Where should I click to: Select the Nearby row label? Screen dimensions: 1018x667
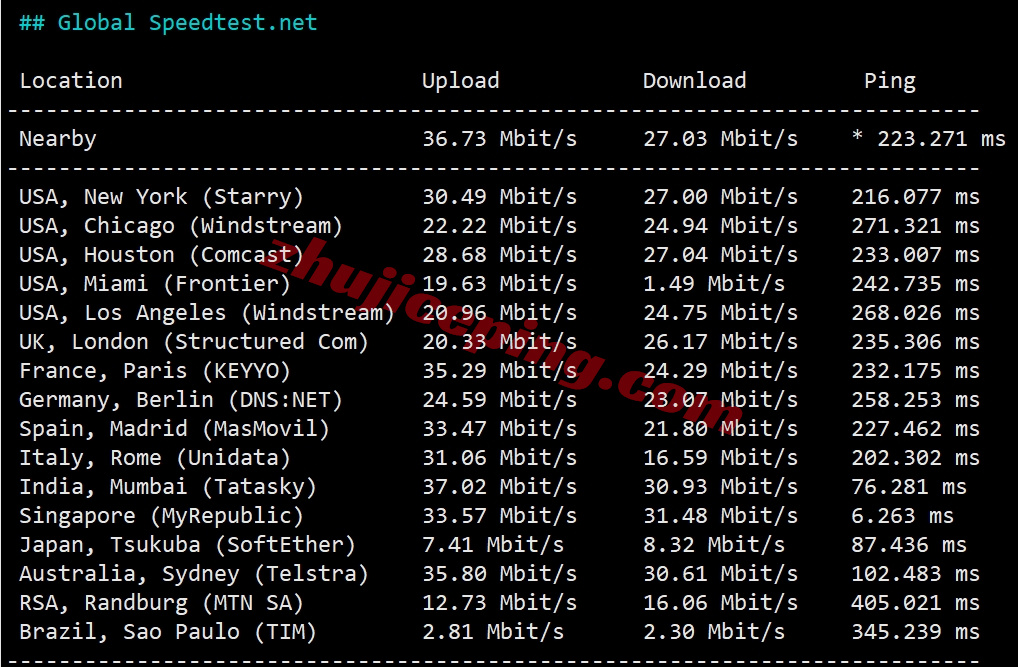[58, 139]
